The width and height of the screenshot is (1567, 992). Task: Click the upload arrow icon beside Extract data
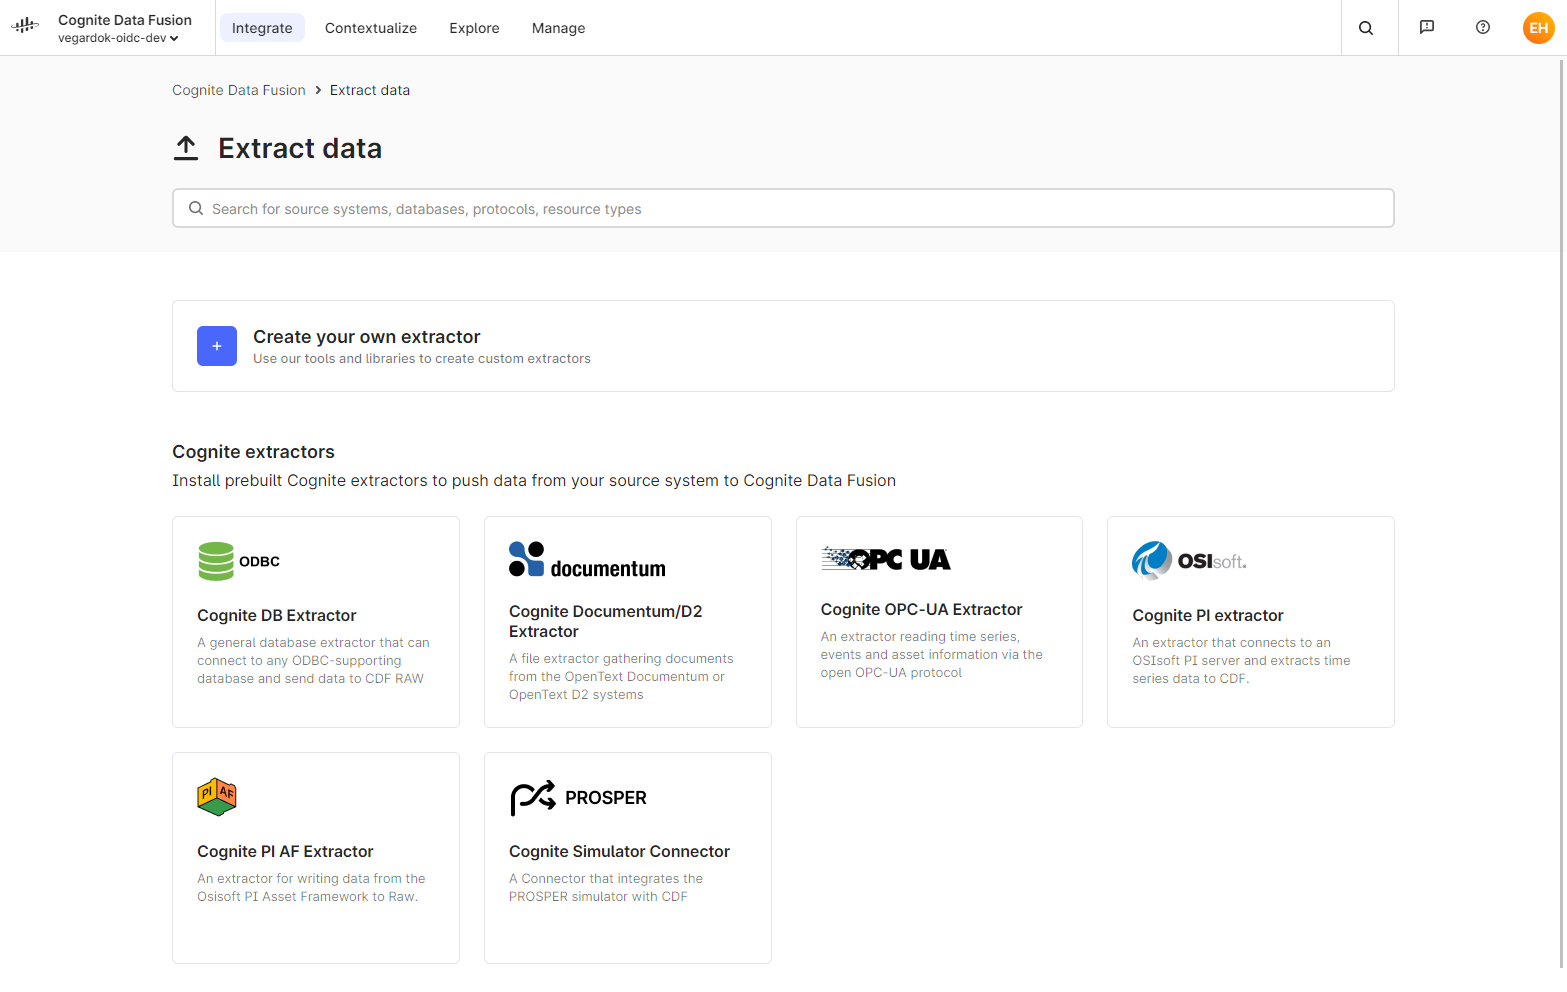(x=186, y=148)
